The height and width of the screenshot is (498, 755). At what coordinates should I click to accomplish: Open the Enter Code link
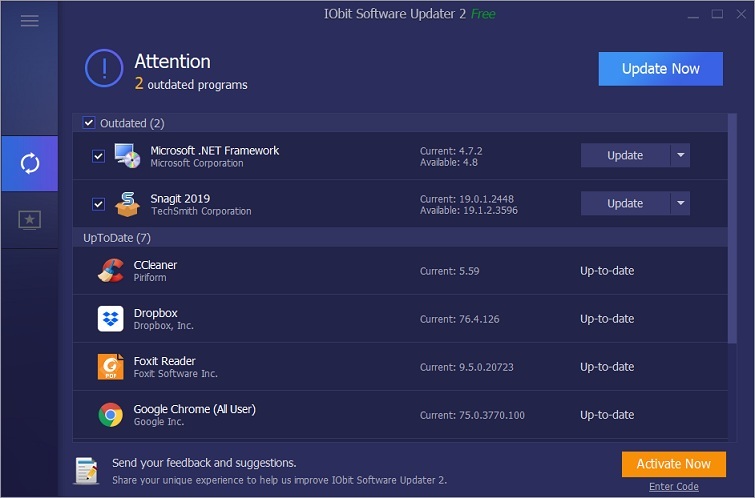(673, 487)
